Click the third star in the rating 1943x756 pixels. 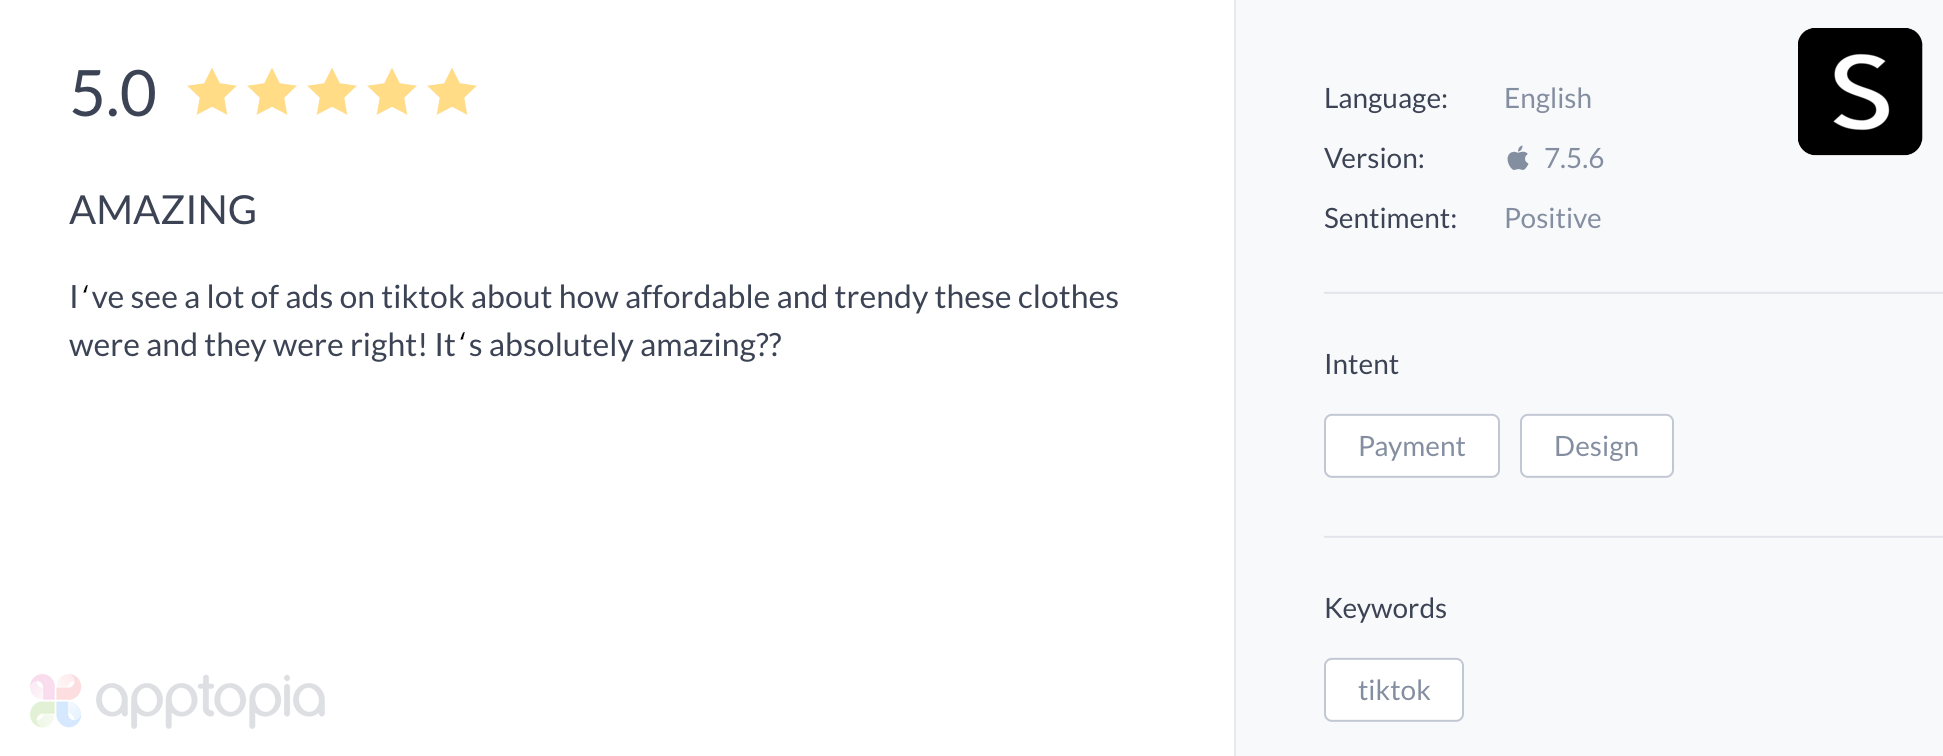pyautogui.click(x=331, y=91)
